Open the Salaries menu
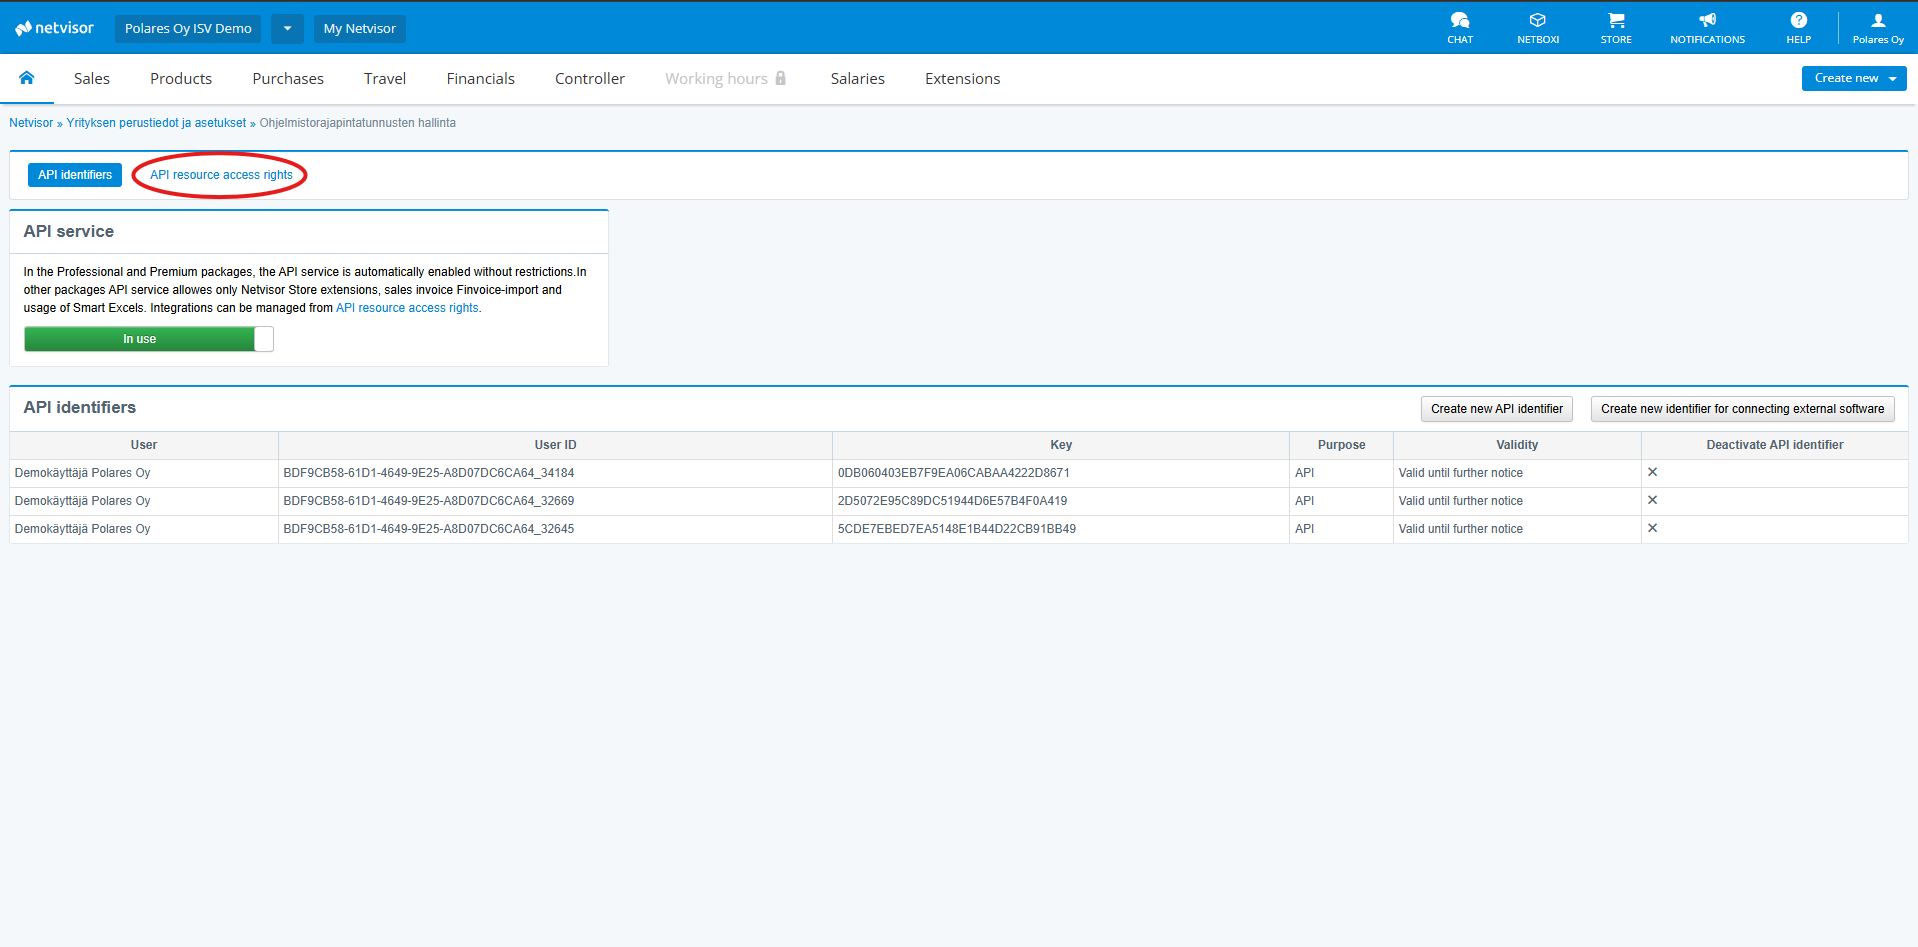Image resolution: width=1918 pixels, height=947 pixels. 857,79
